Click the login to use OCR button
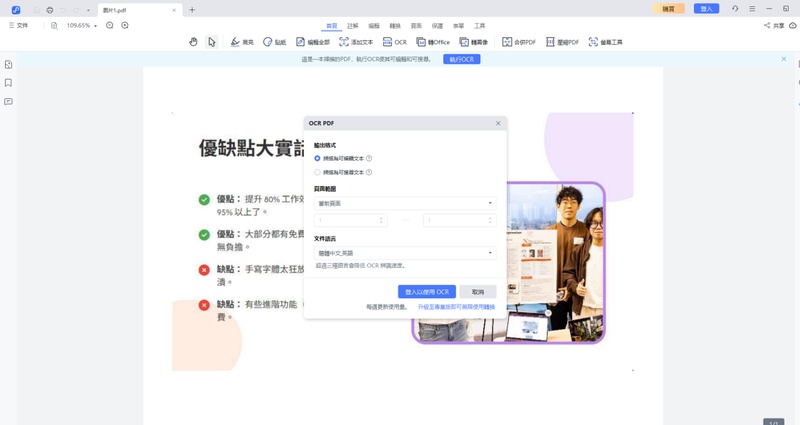800x425 pixels. 427,292
